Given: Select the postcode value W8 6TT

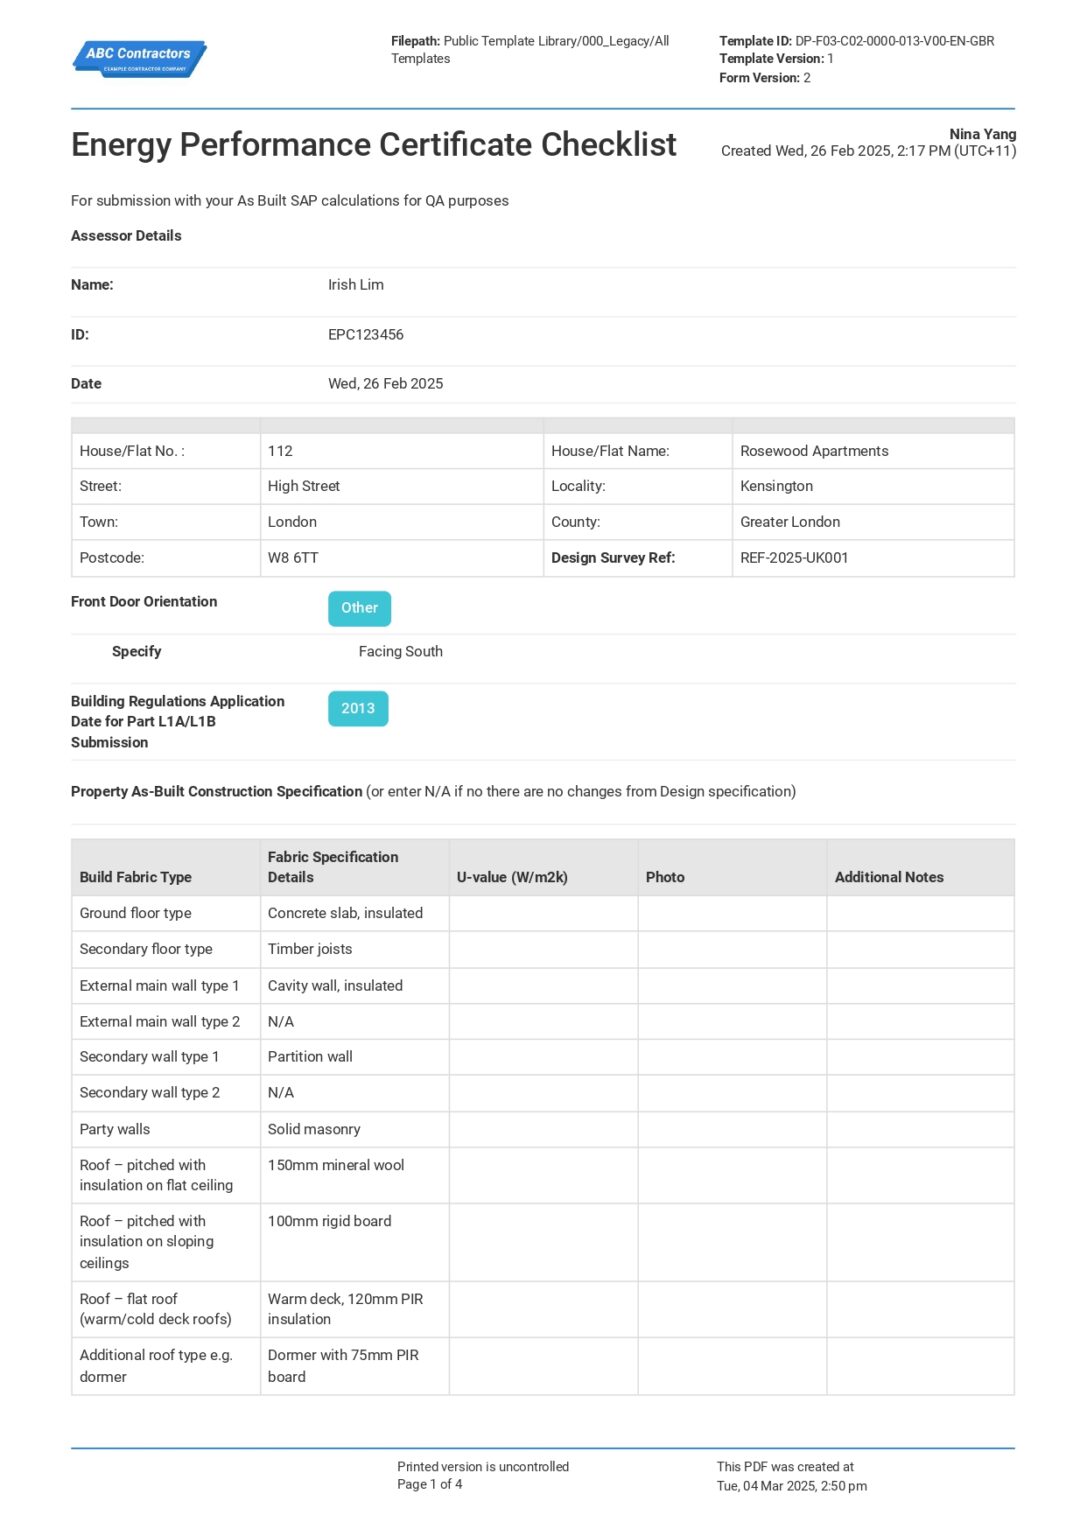Looking at the screenshot, I should 293,558.
